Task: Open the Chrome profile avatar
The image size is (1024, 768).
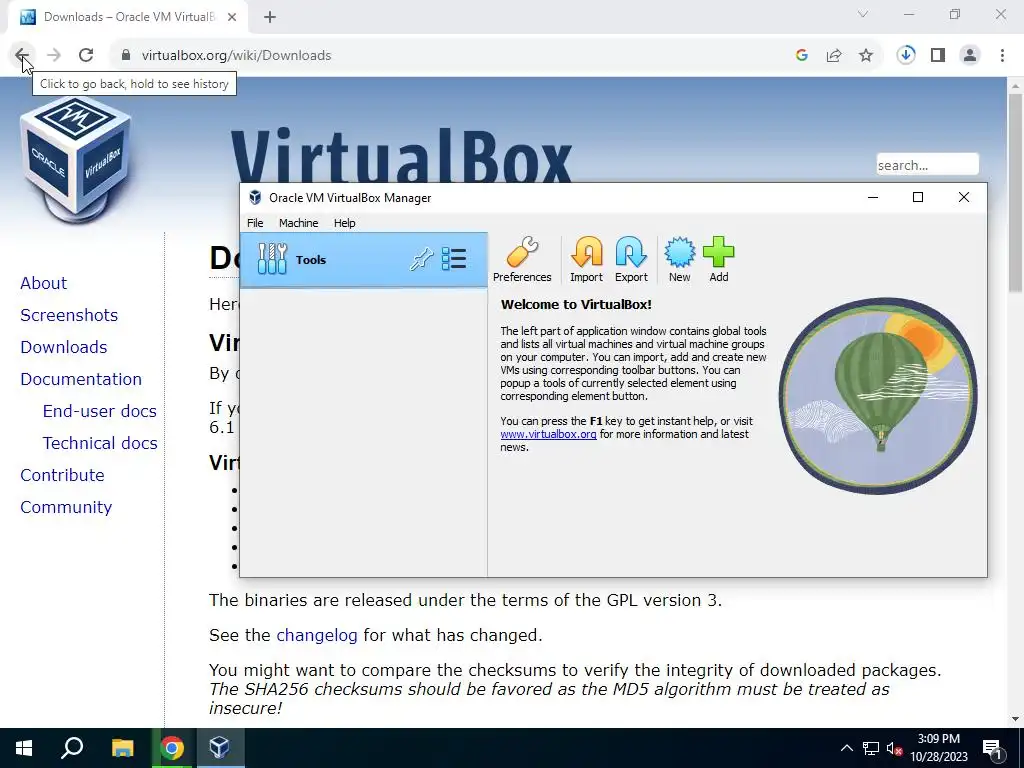Action: pyautogui.click(x=970, y=56)
